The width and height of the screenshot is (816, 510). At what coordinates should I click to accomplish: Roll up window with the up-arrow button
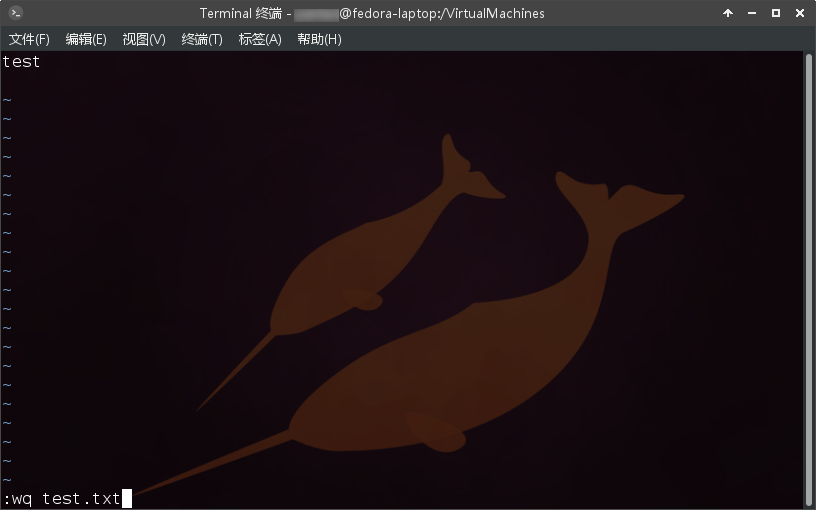728,13
